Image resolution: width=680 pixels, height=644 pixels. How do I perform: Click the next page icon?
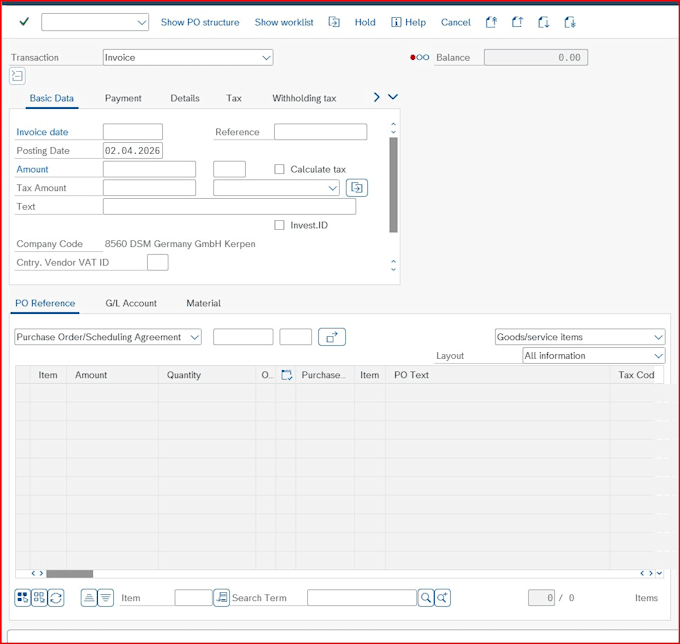[543, 22]
